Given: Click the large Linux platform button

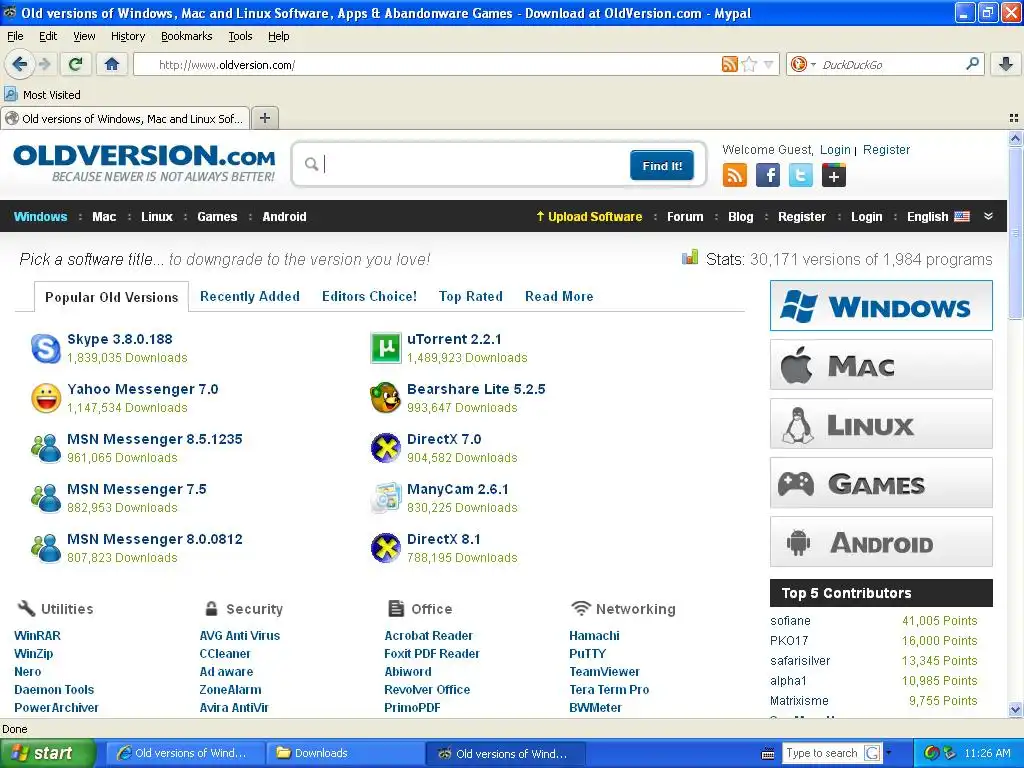Looking at the screenshot, I should [x=881, y=424].
